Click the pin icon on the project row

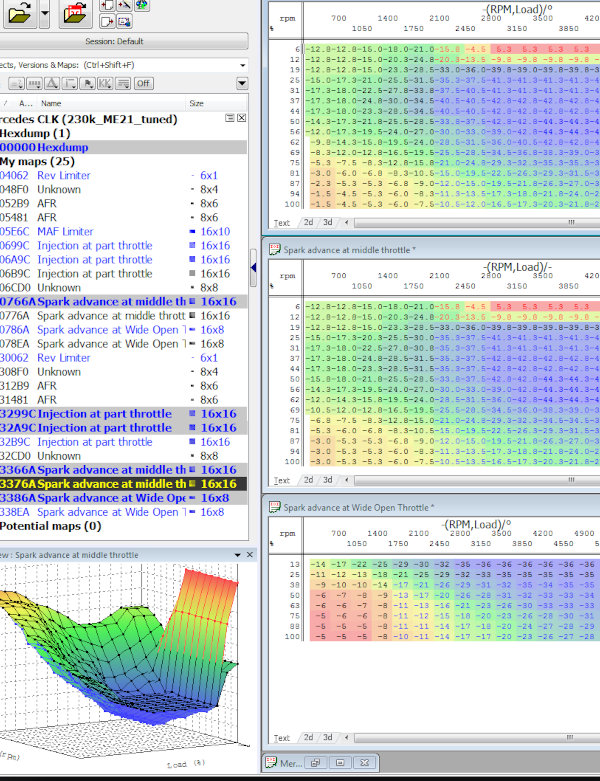pos(230,118)
